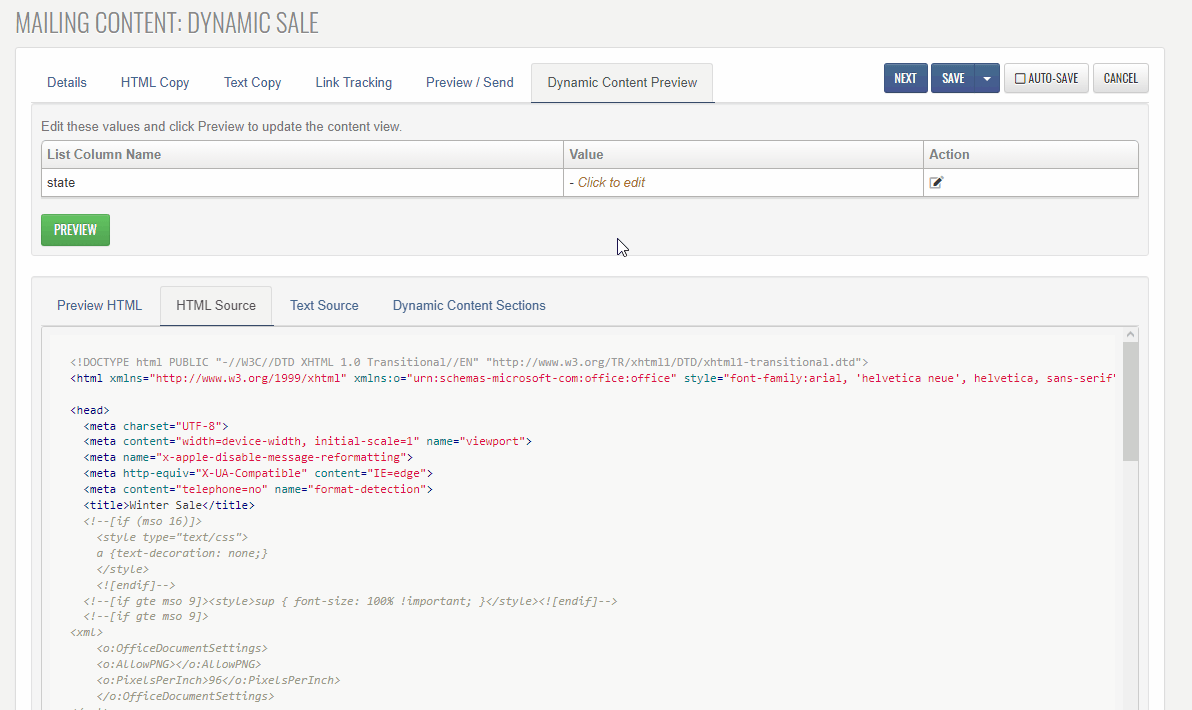This screenshot has width=1192, height=710.
Task: Select the HTML Source tab
Action: (216, 306)
